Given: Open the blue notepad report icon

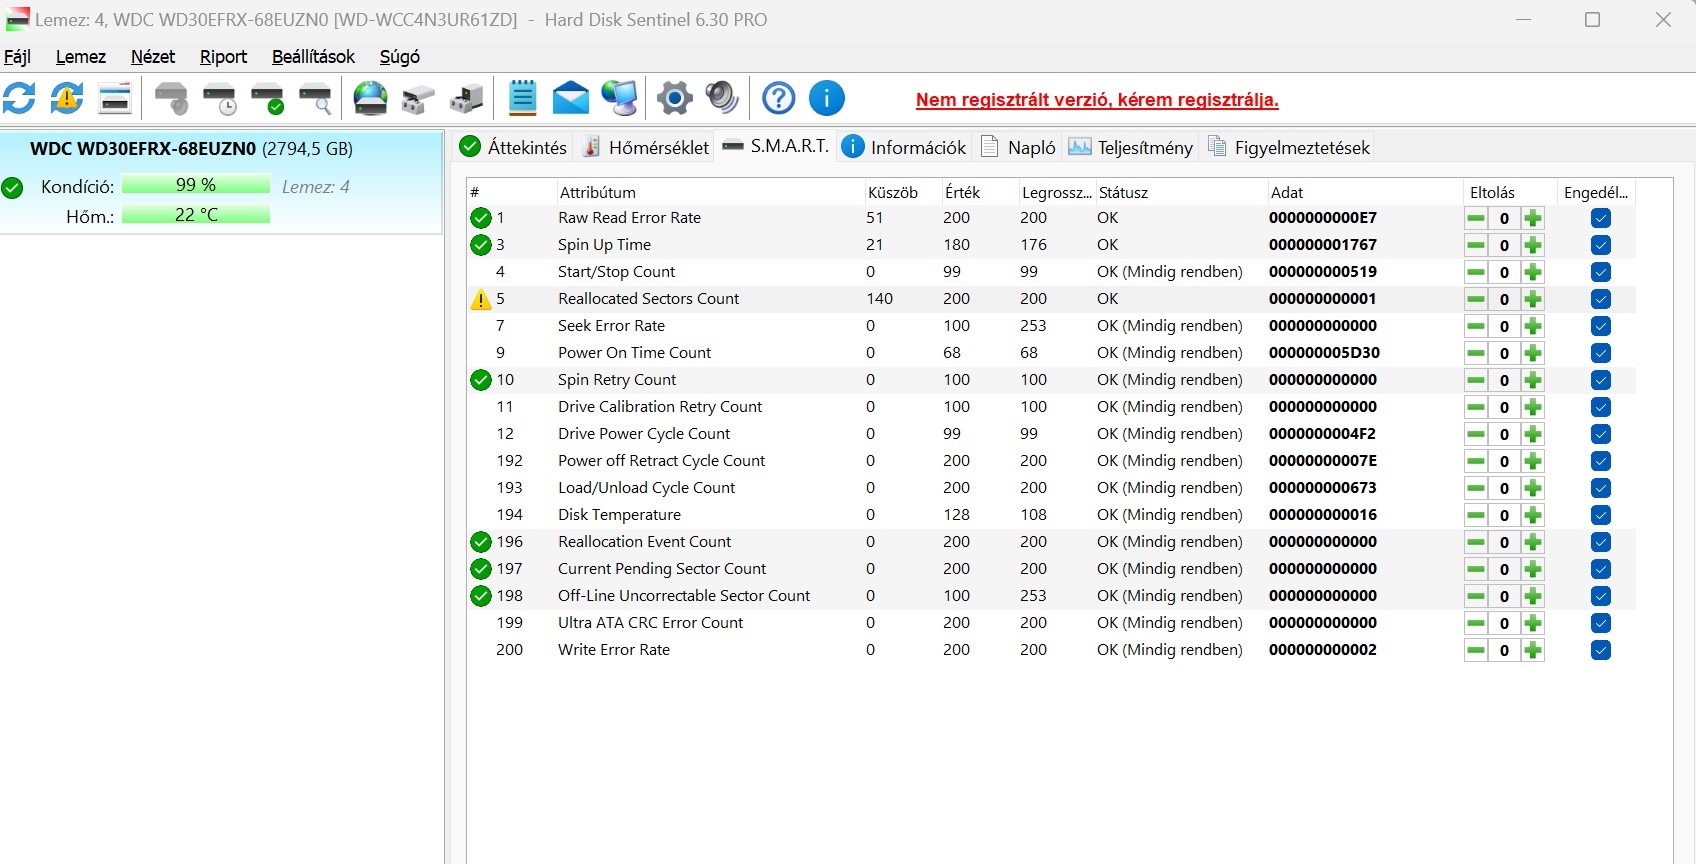Looking at the screenshot, I should [x=523, y=98].
